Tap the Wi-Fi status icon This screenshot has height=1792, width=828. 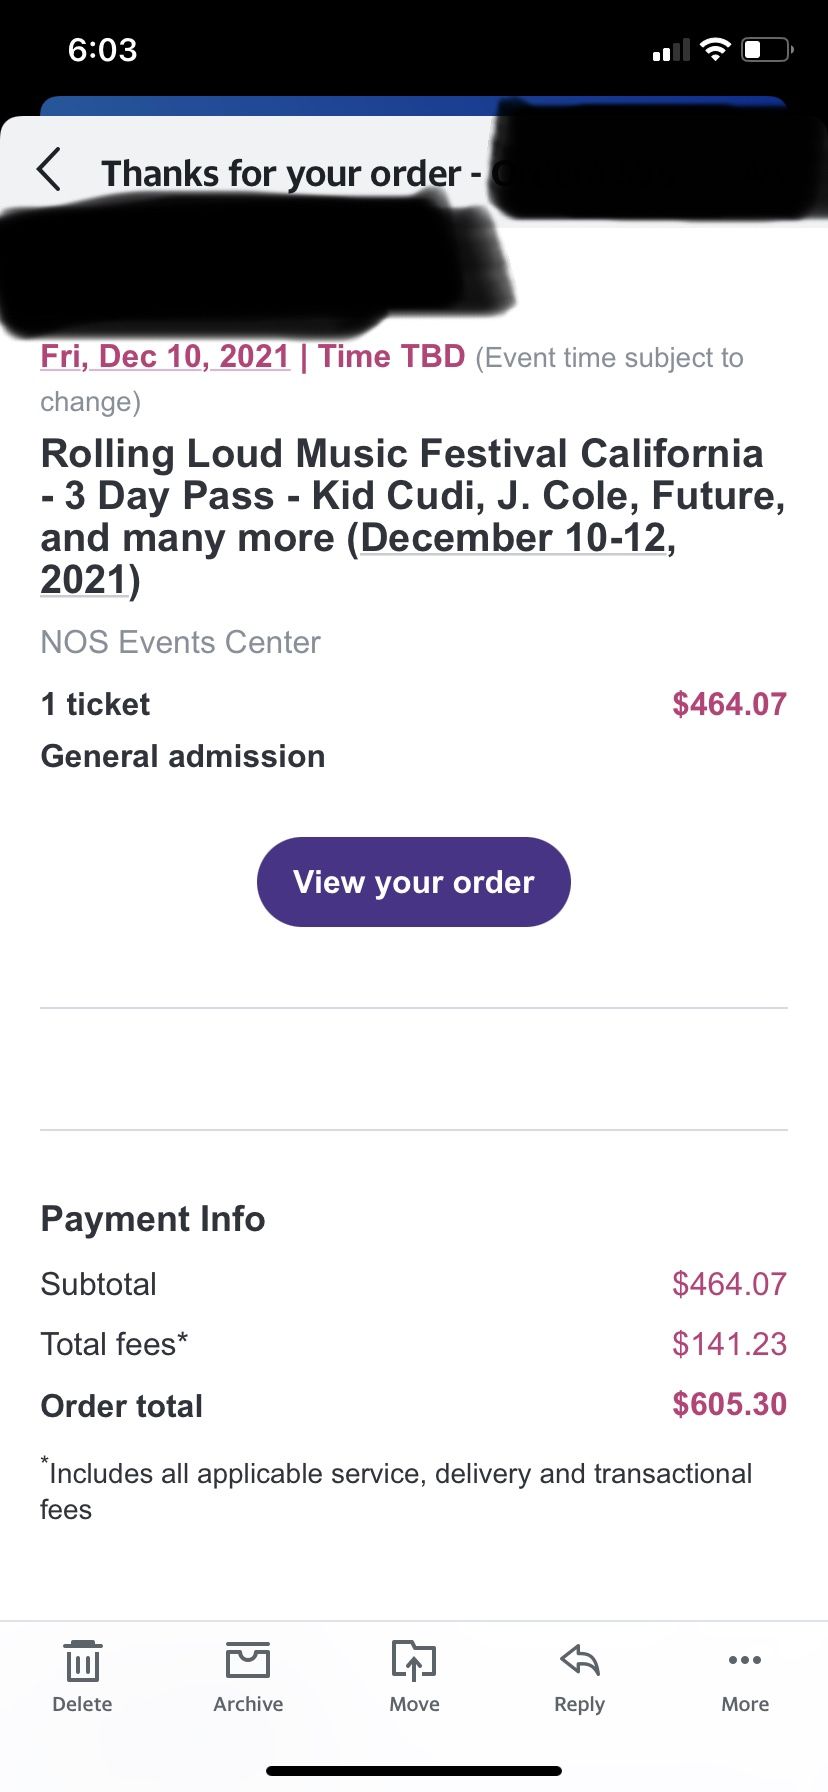(x=715, y=50)
